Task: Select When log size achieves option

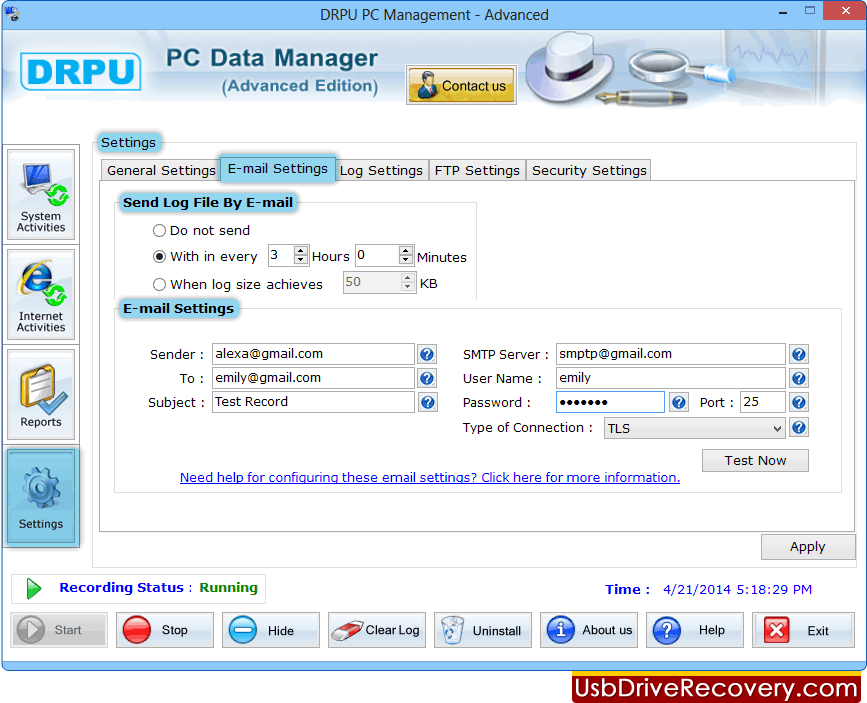Action: (x=159, y=284)
